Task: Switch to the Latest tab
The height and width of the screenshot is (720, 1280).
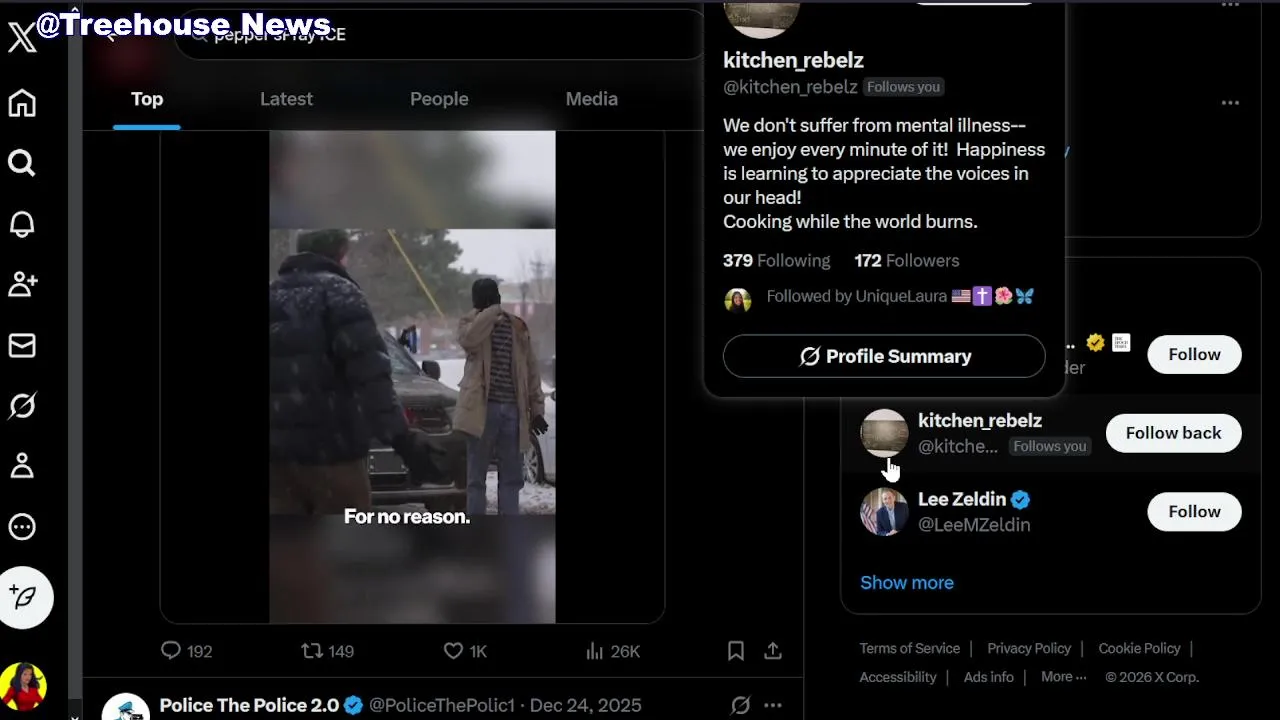Action: coord(286,99)
